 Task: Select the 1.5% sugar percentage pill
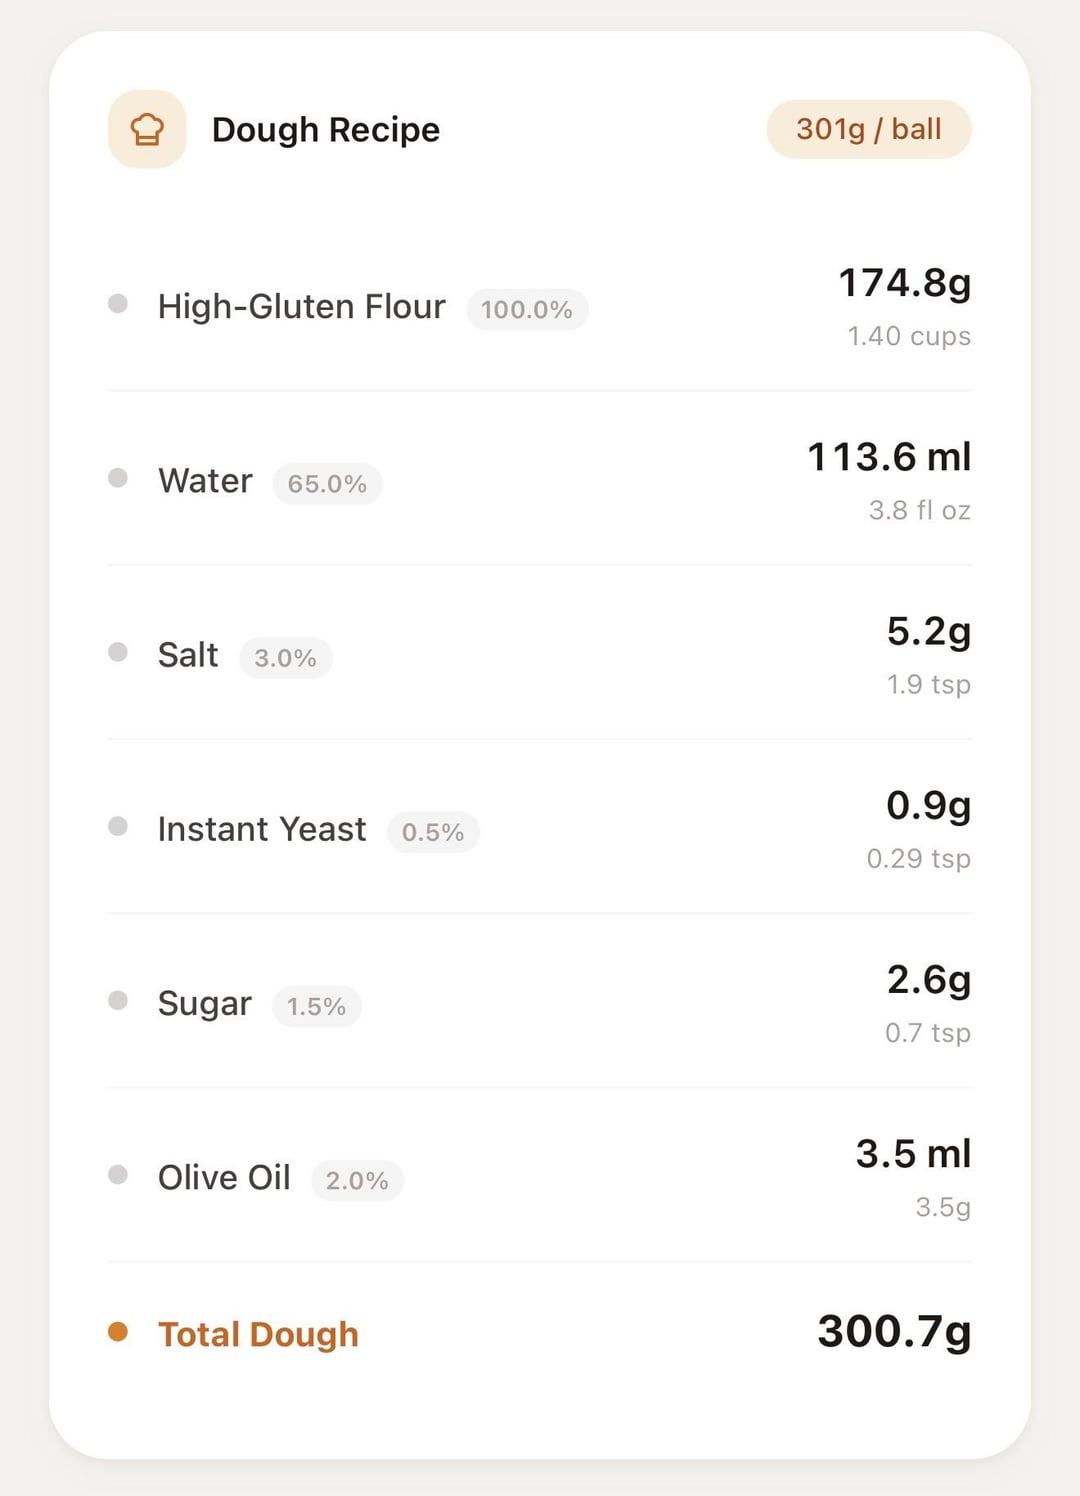pos(316,1006)
